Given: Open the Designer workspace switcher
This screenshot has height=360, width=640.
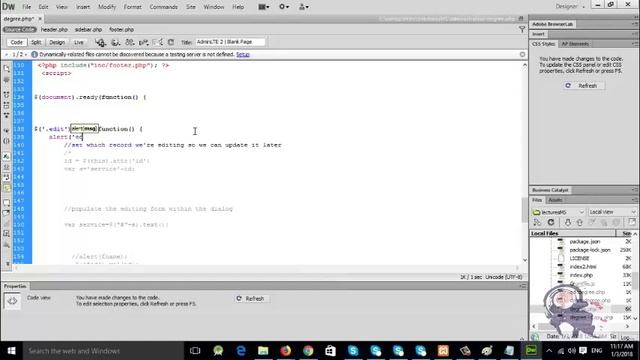Looking at the screenshot, I should click(x=570, y=7).
